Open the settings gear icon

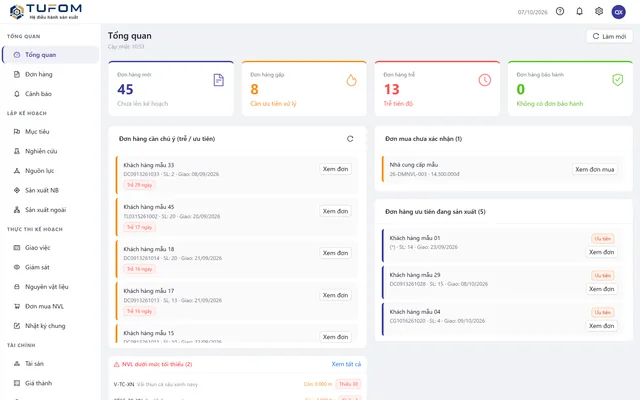(599, 11)
